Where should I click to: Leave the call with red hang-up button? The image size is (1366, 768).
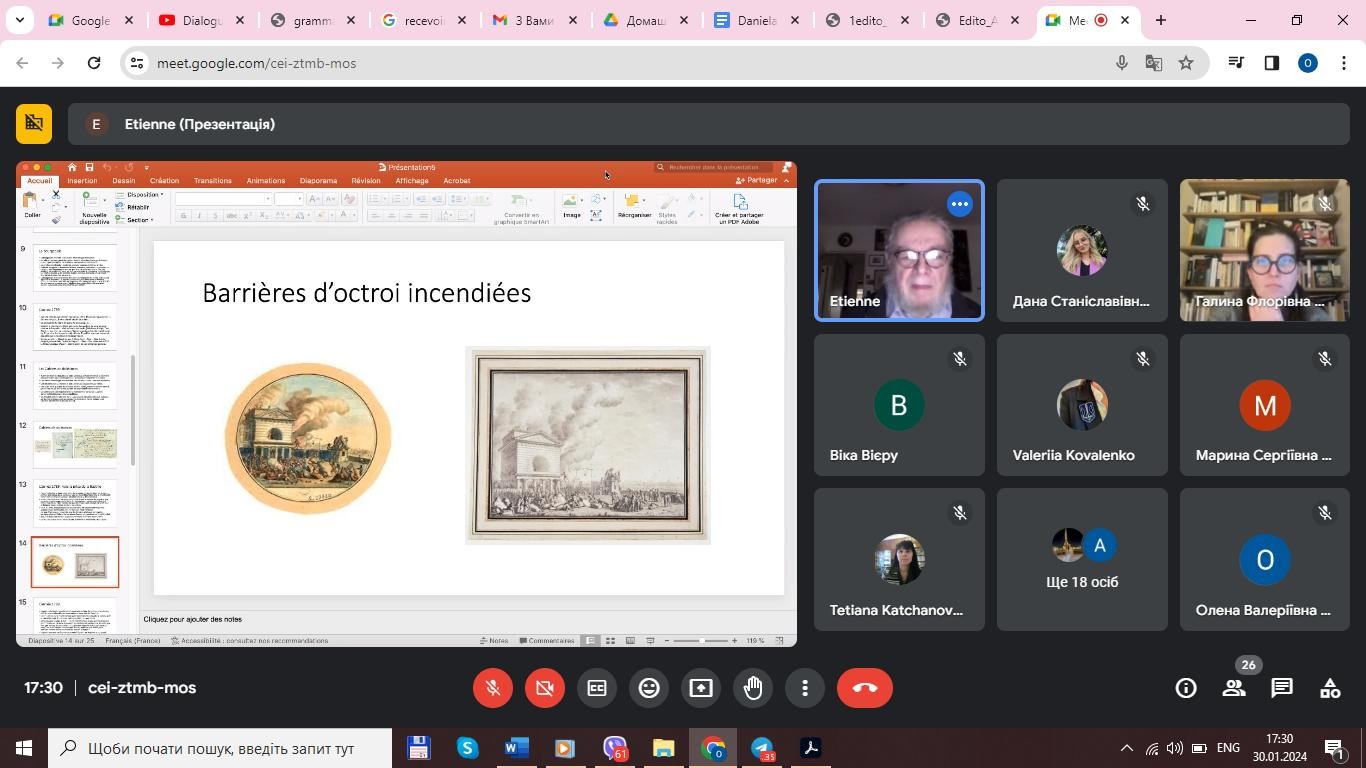(x=865, y=688)
